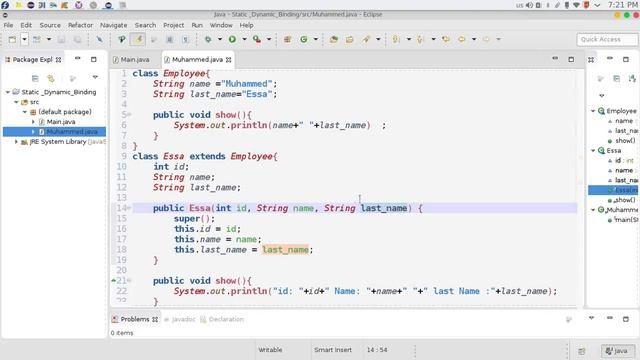The height and width of the screenshot is (360, 640).
Task: Open the Debug configurations dropdown arrow
Action: 220,39
